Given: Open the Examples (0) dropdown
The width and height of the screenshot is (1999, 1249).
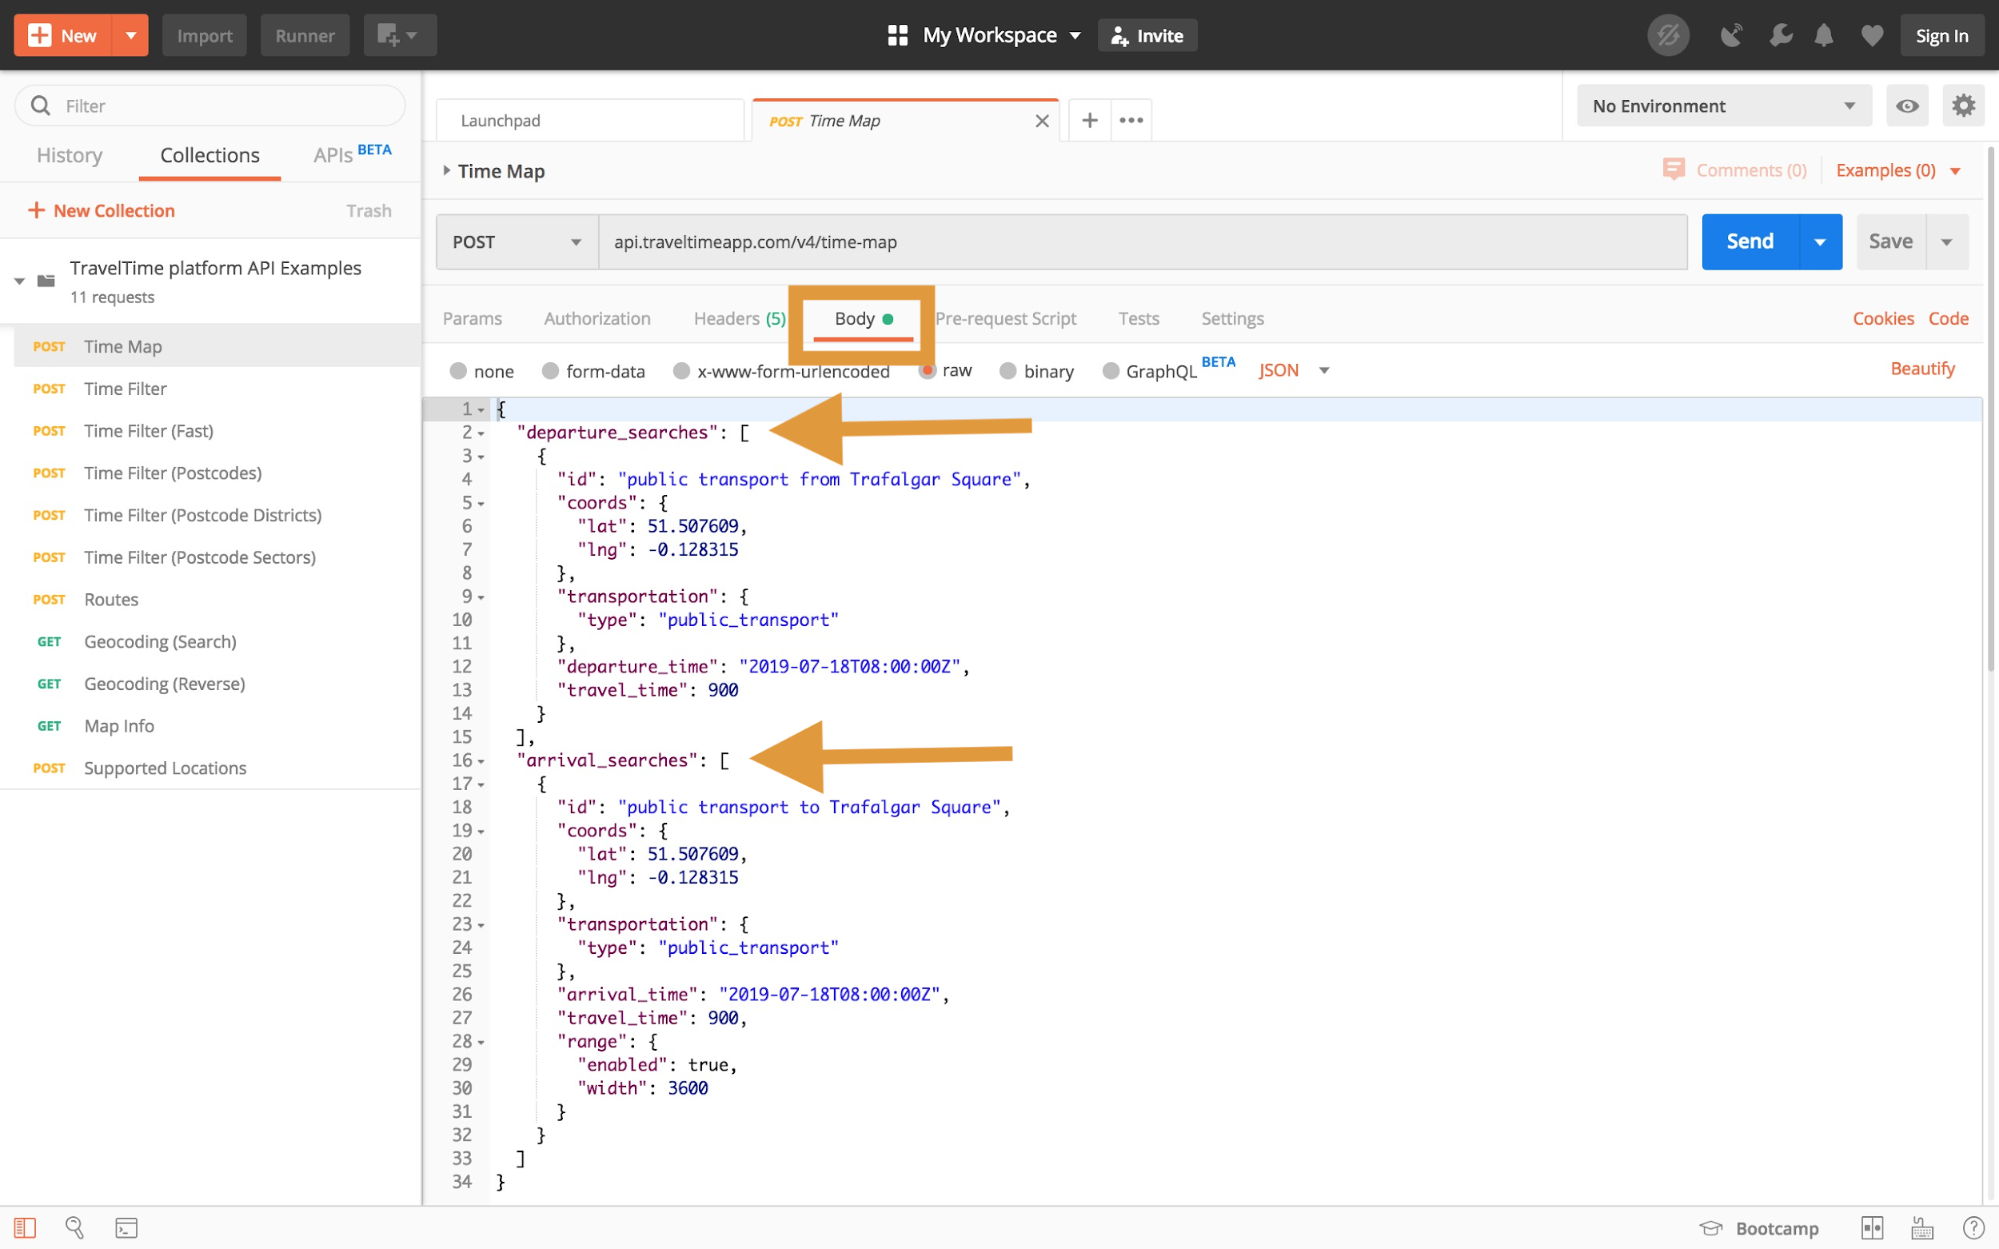Looking at the screenshot, I should [1897, 169].
